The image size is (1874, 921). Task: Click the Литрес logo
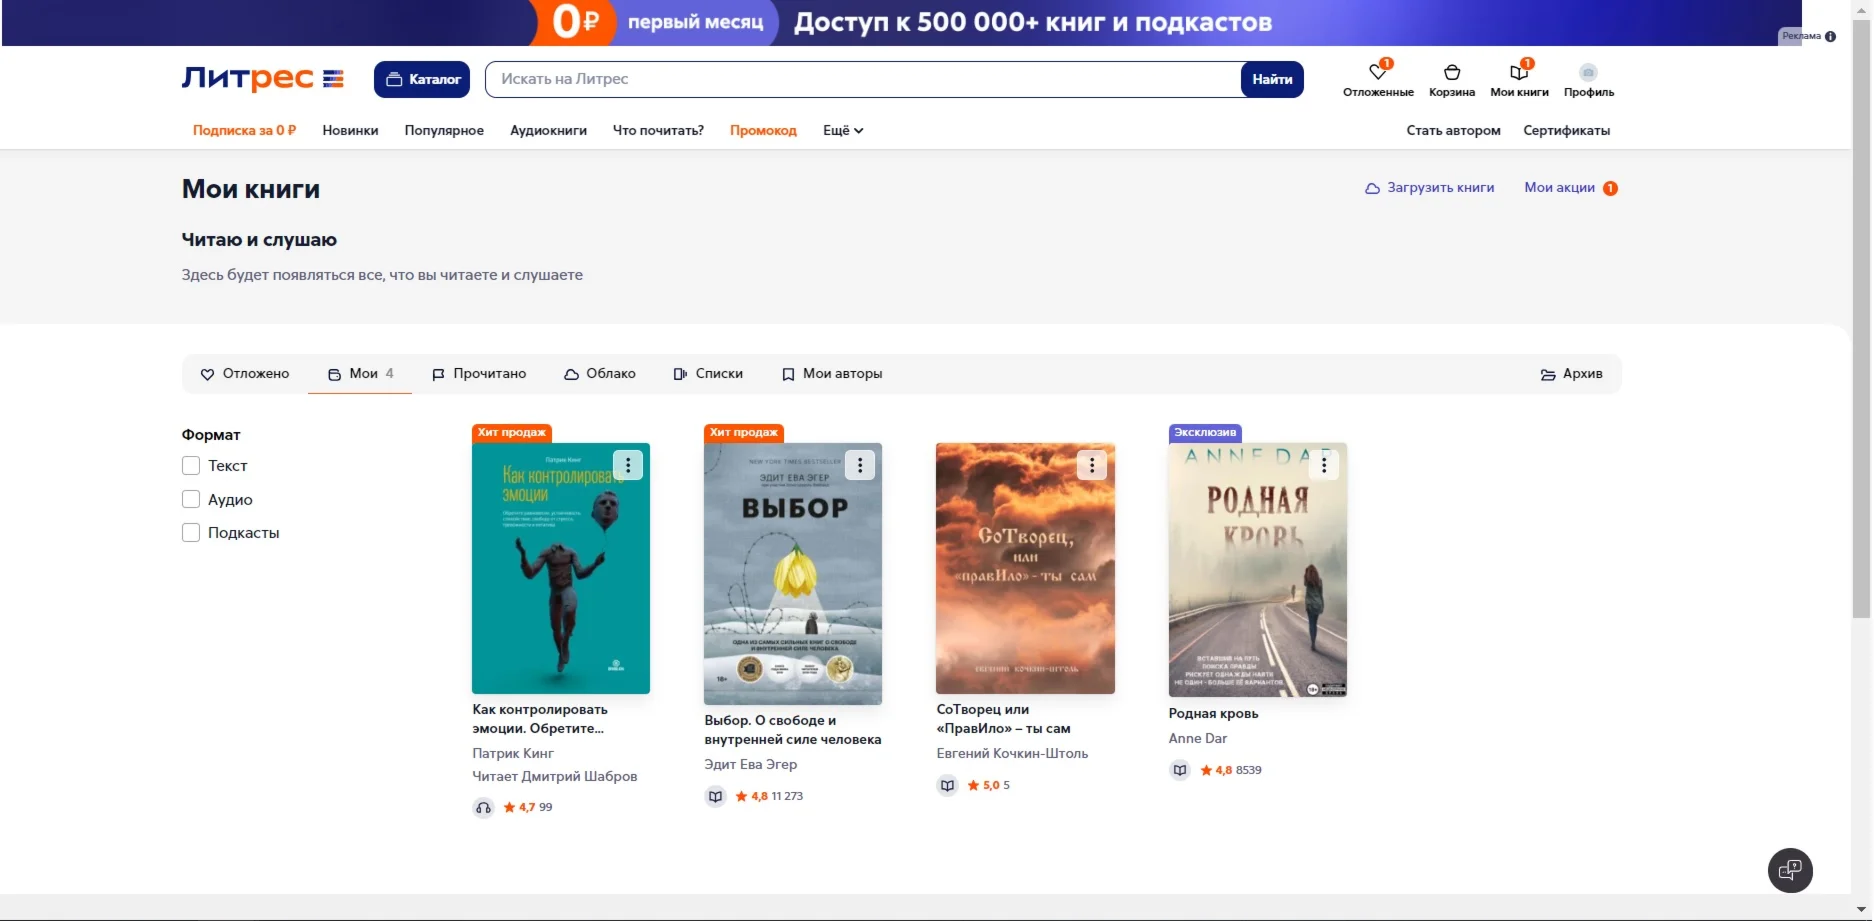pos(263,78)
